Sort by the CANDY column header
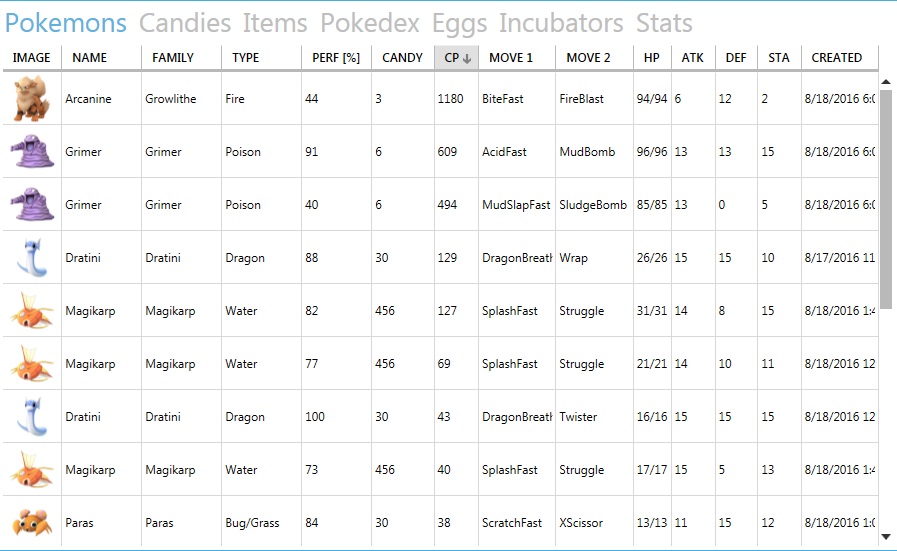Screen dimensions: 897x551 pos(403,58)
